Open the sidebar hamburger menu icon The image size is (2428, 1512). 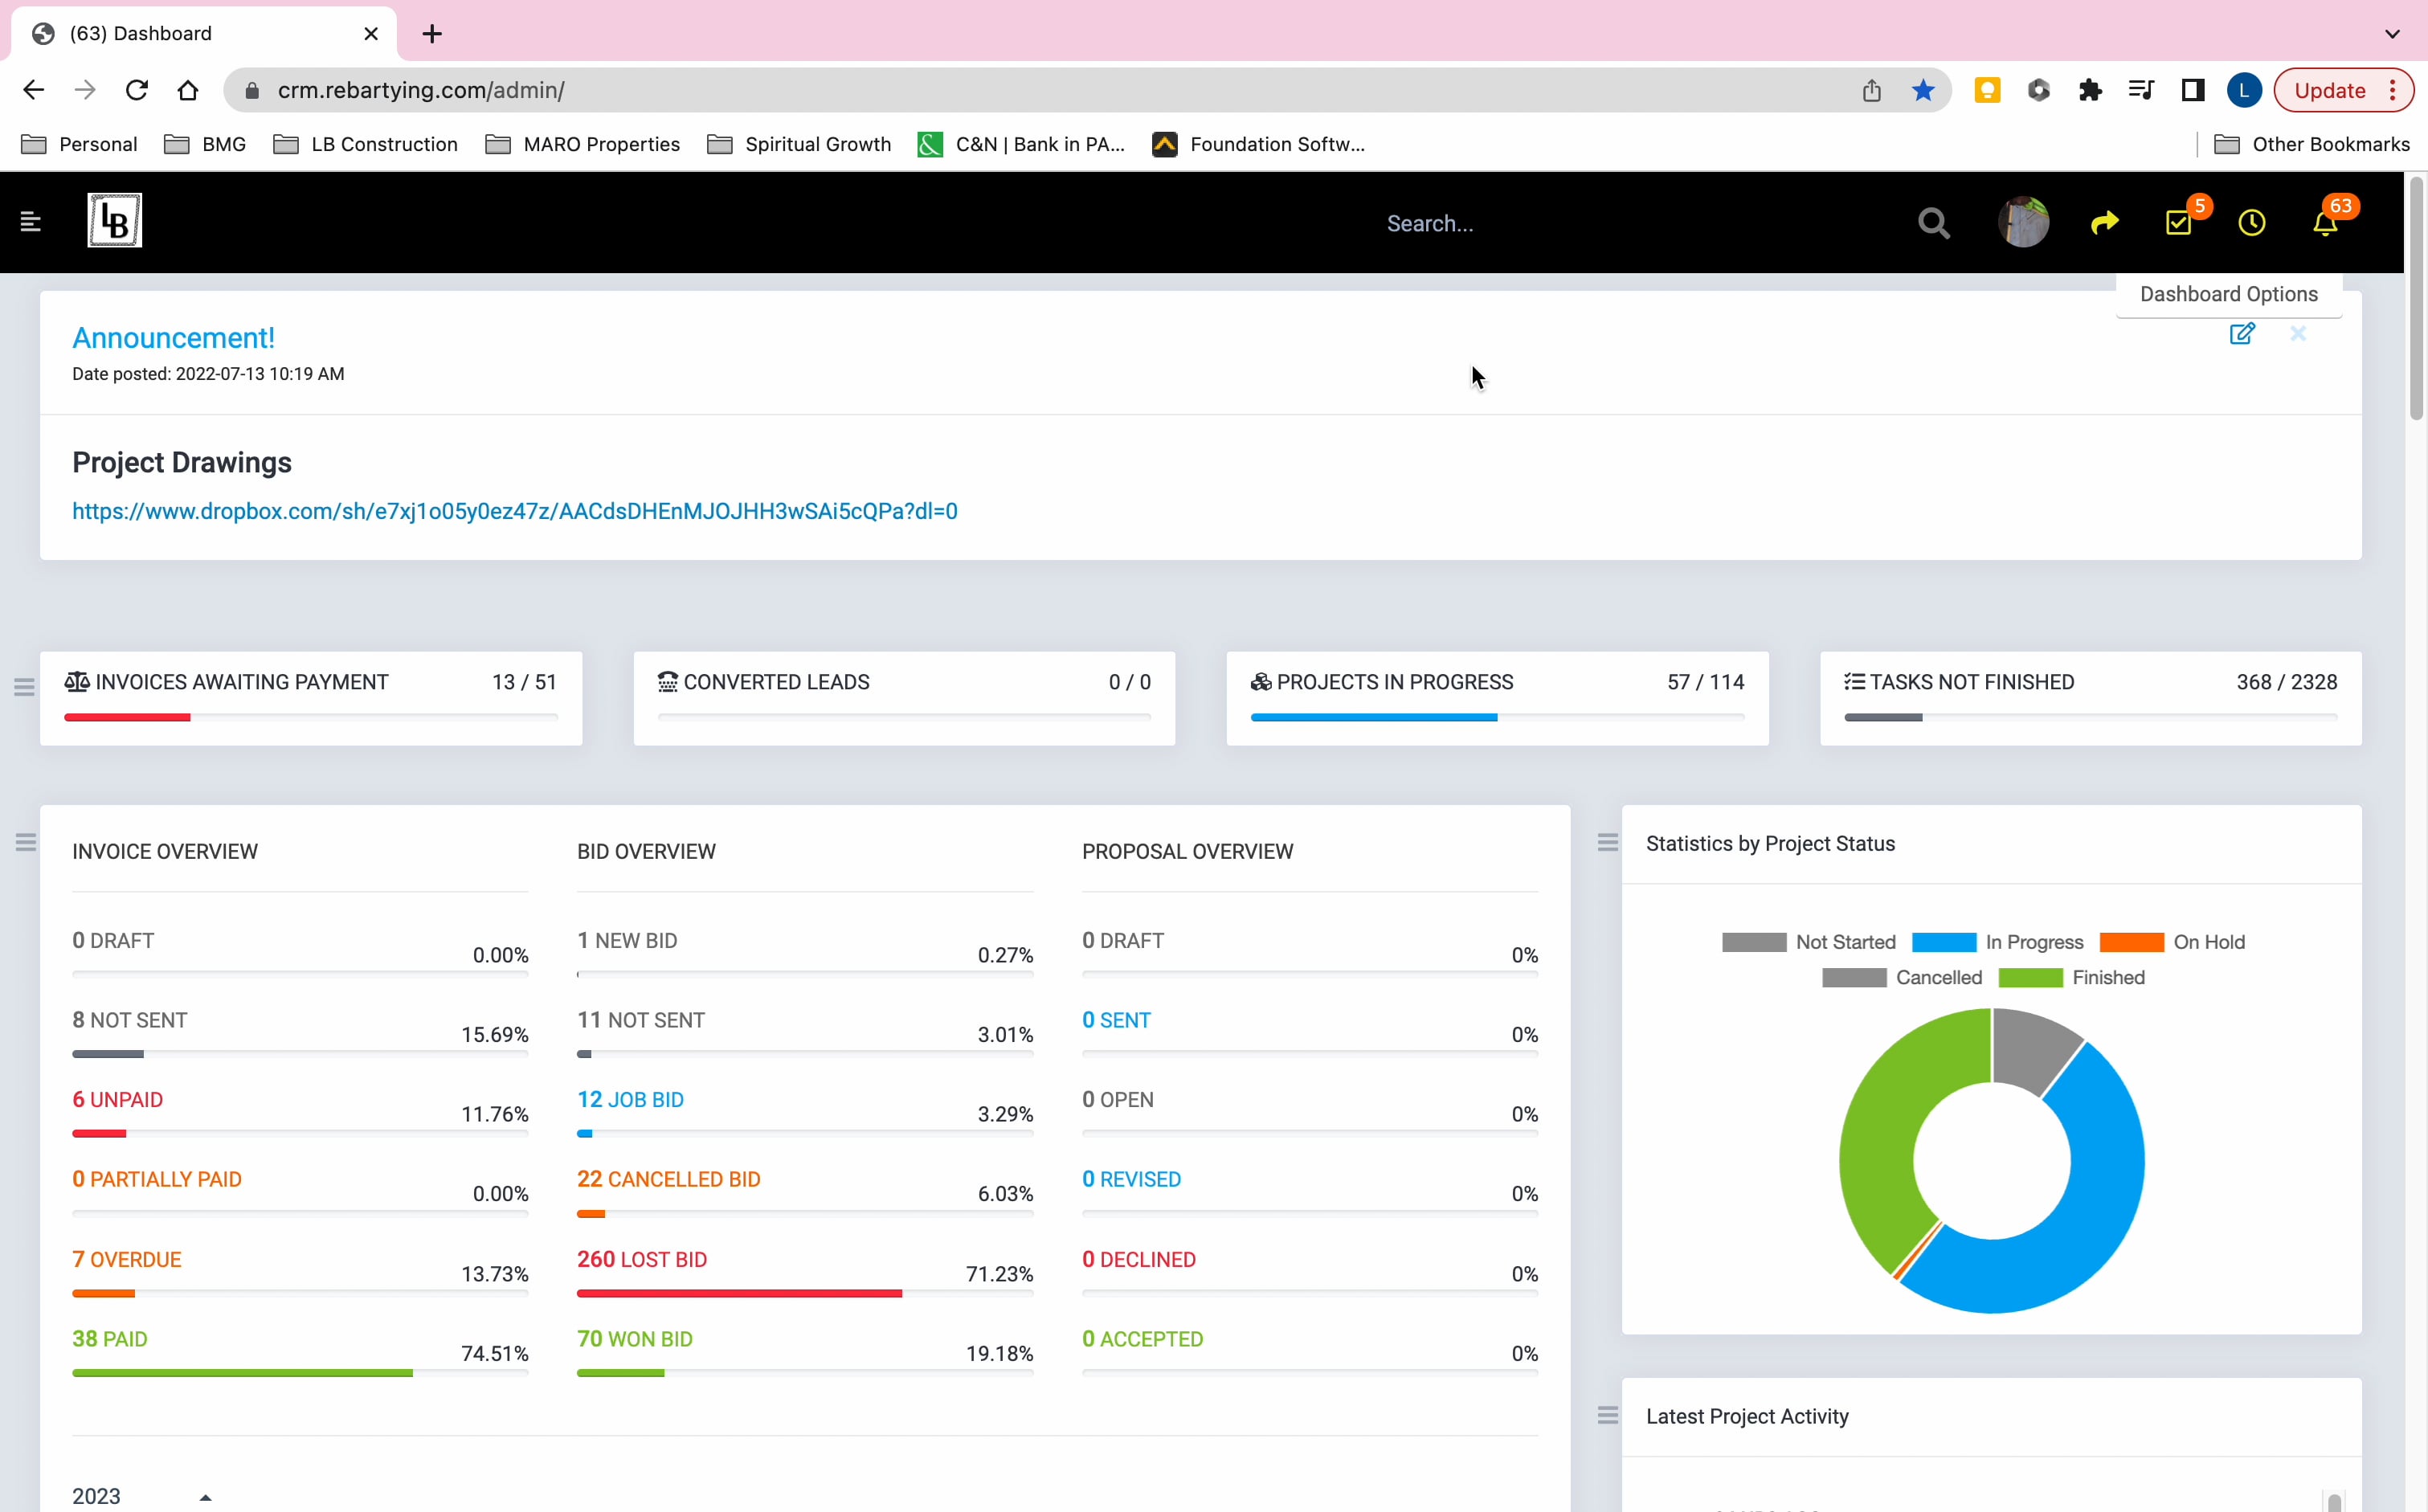(x=31, y=221)
